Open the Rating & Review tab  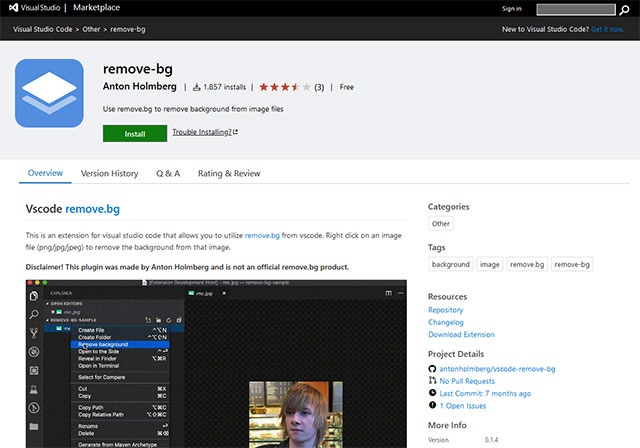(x=229, y=173)
